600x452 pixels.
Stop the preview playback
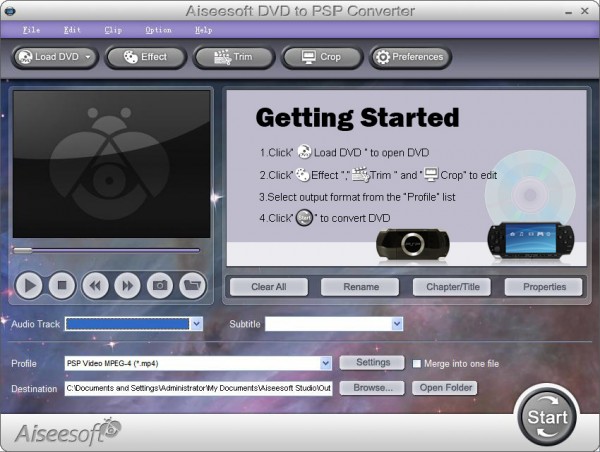click(62, 286)
